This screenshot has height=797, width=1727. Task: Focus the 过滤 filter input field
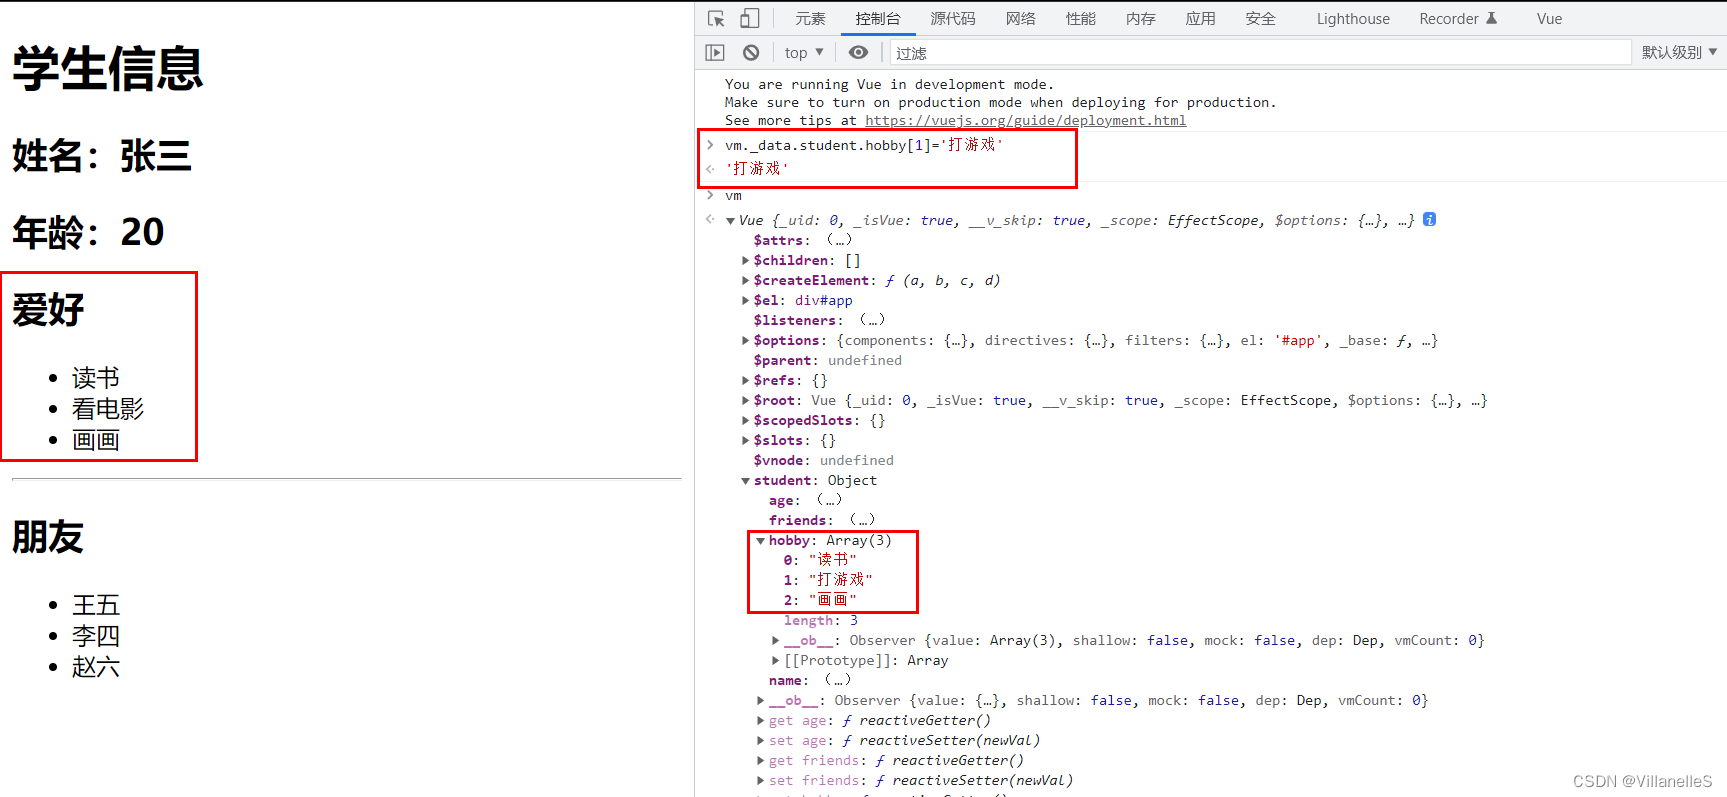[x=1260, y=52]
